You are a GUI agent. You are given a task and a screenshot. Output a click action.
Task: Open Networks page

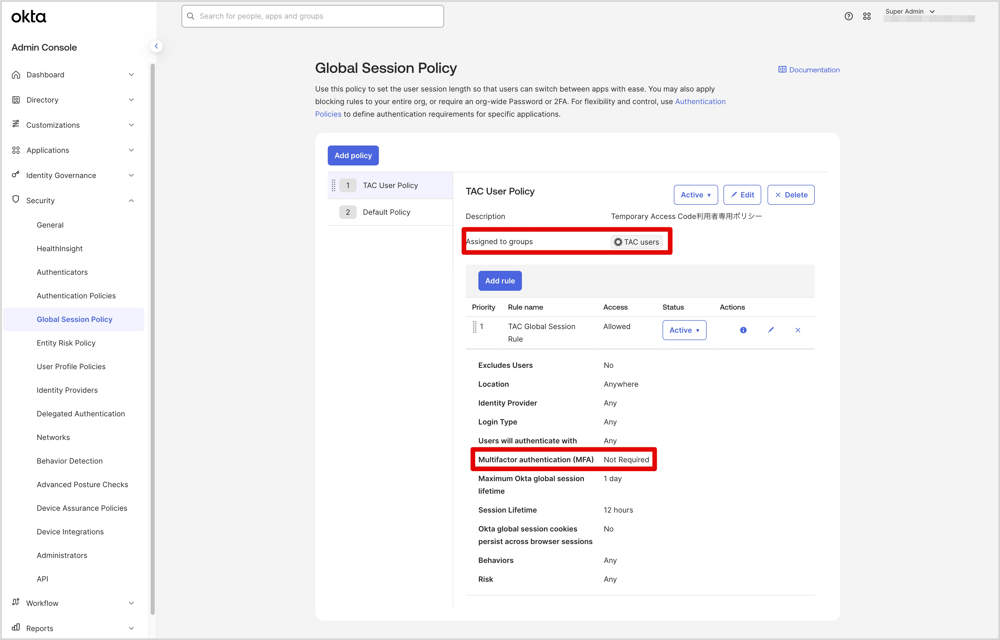click(54, 437)
